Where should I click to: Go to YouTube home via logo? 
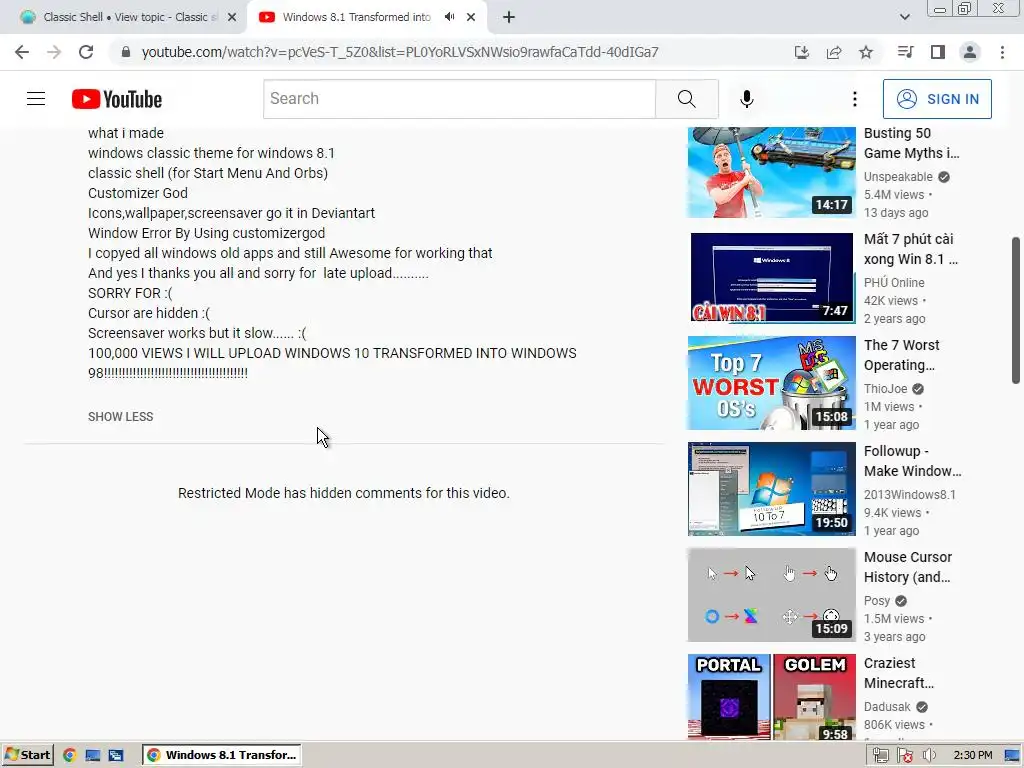(x=117, y=99)
